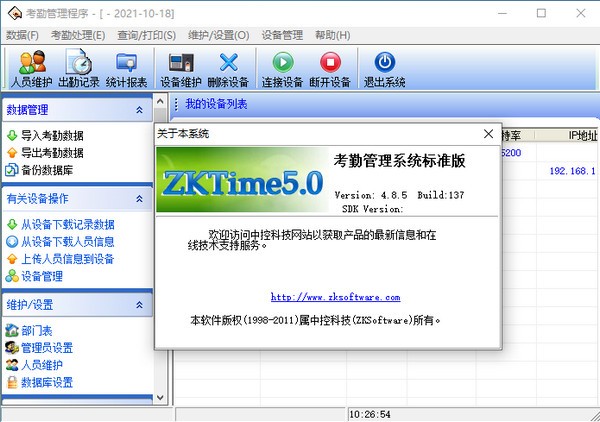Click 退出系统 exit system power icon

385,62
